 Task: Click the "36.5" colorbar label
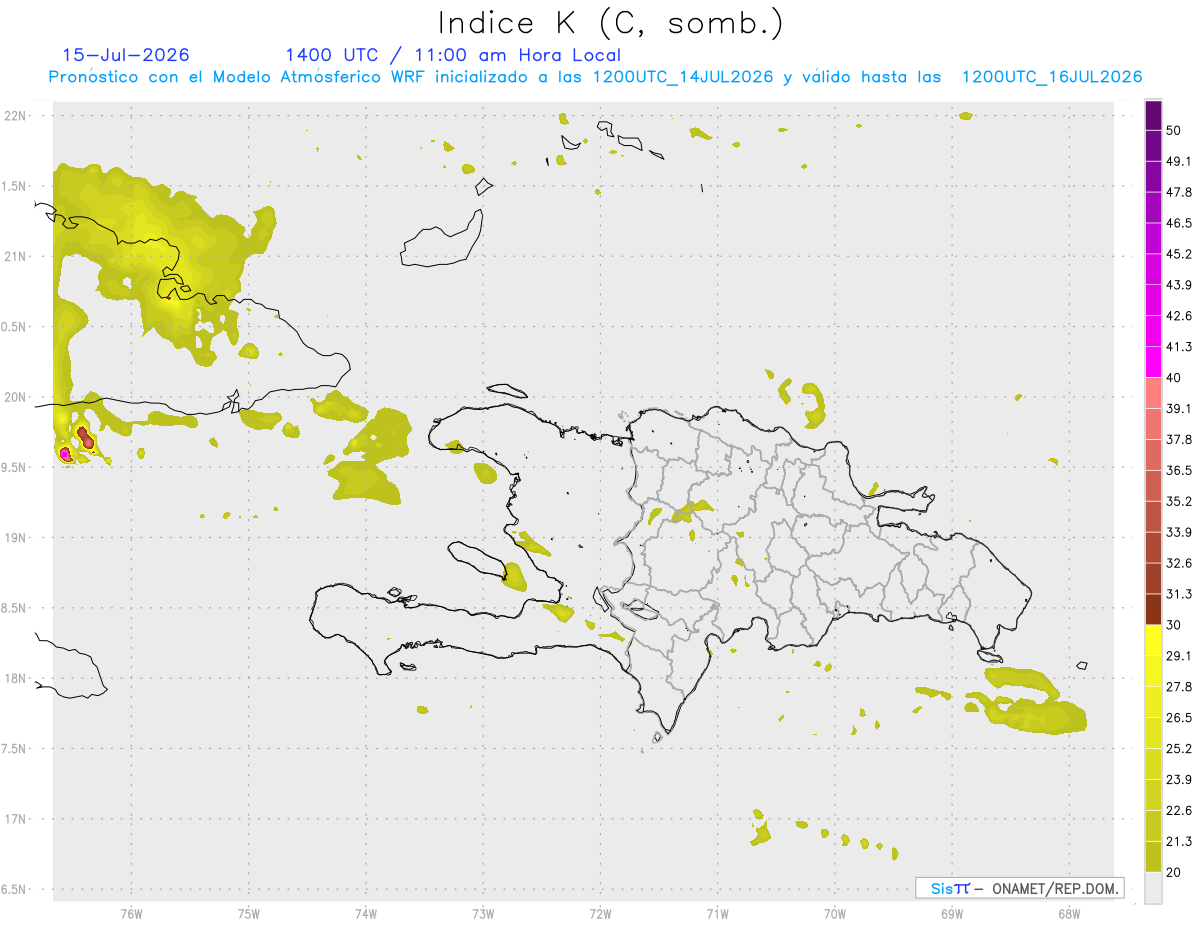pyautogui.click(x=1179, y=470)
